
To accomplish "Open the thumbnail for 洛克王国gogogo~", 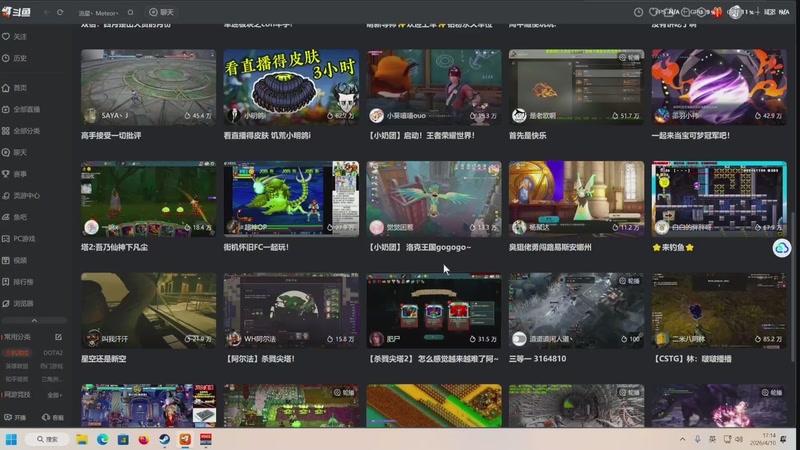I will coord(434,199).
